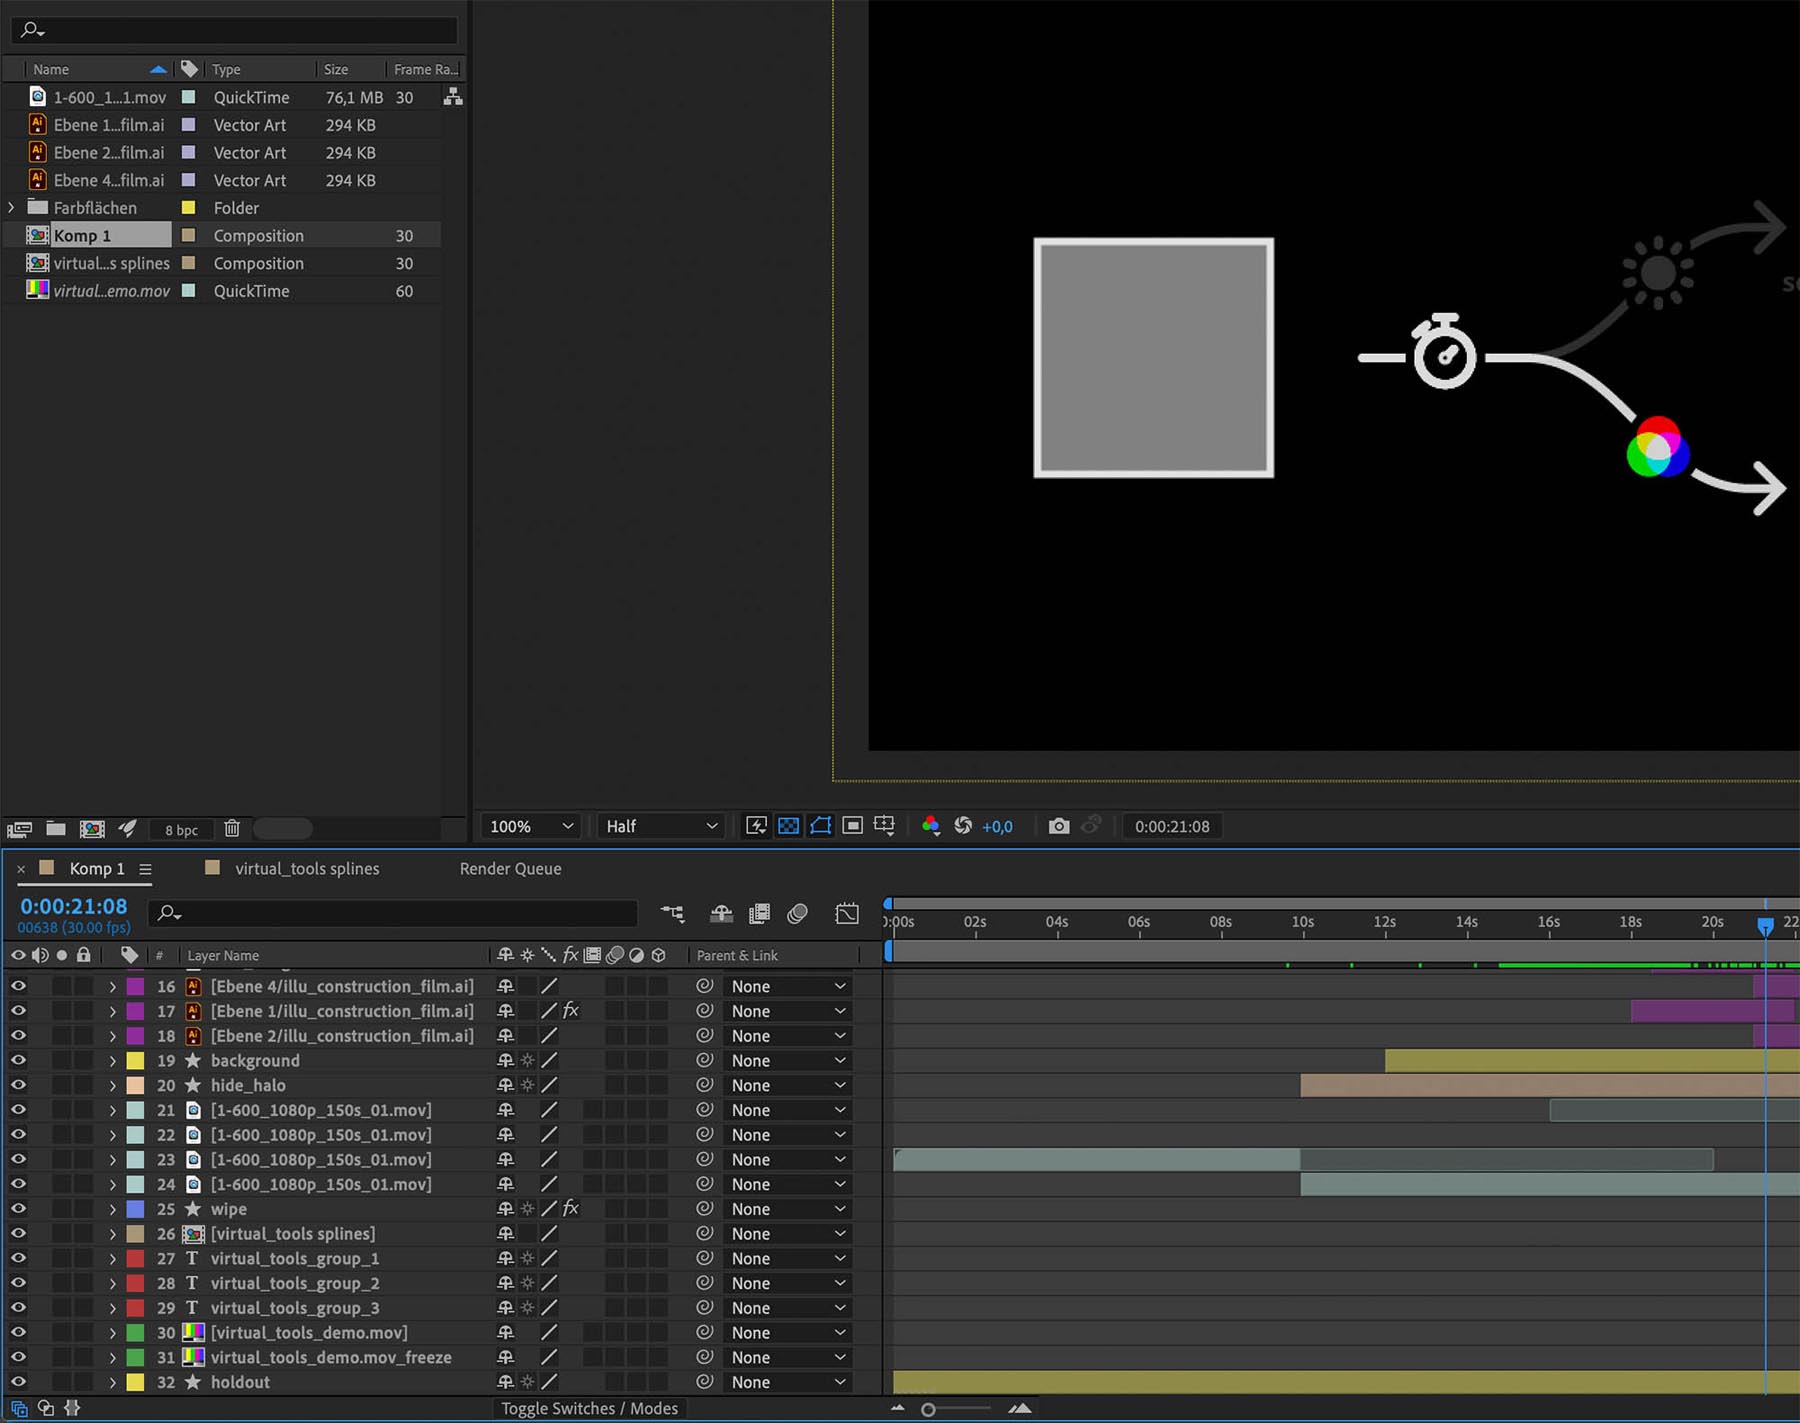Hide layer 16 Ebene 4 with eye icon
The width and height of the screenshot is (1800, 1423).
18,986
